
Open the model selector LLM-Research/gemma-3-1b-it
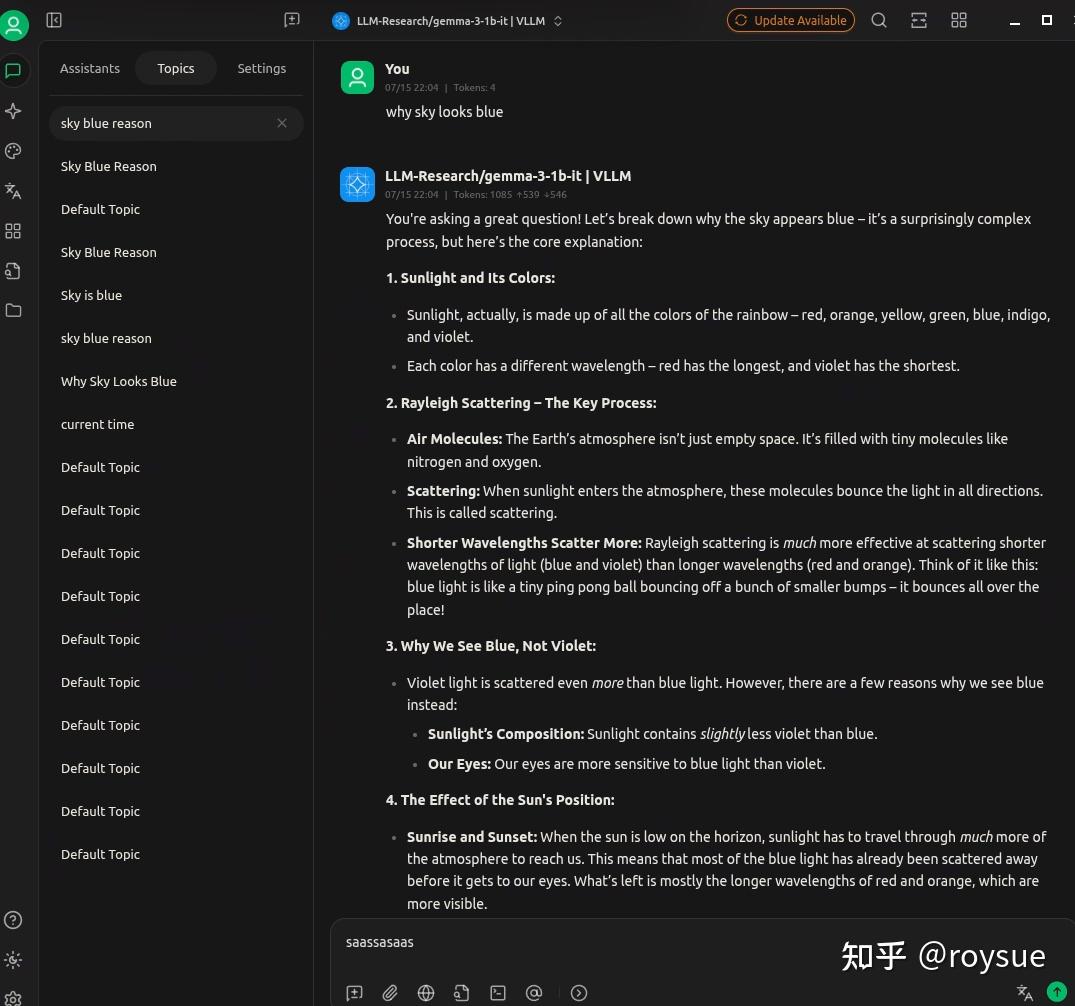tap(447, 21)
